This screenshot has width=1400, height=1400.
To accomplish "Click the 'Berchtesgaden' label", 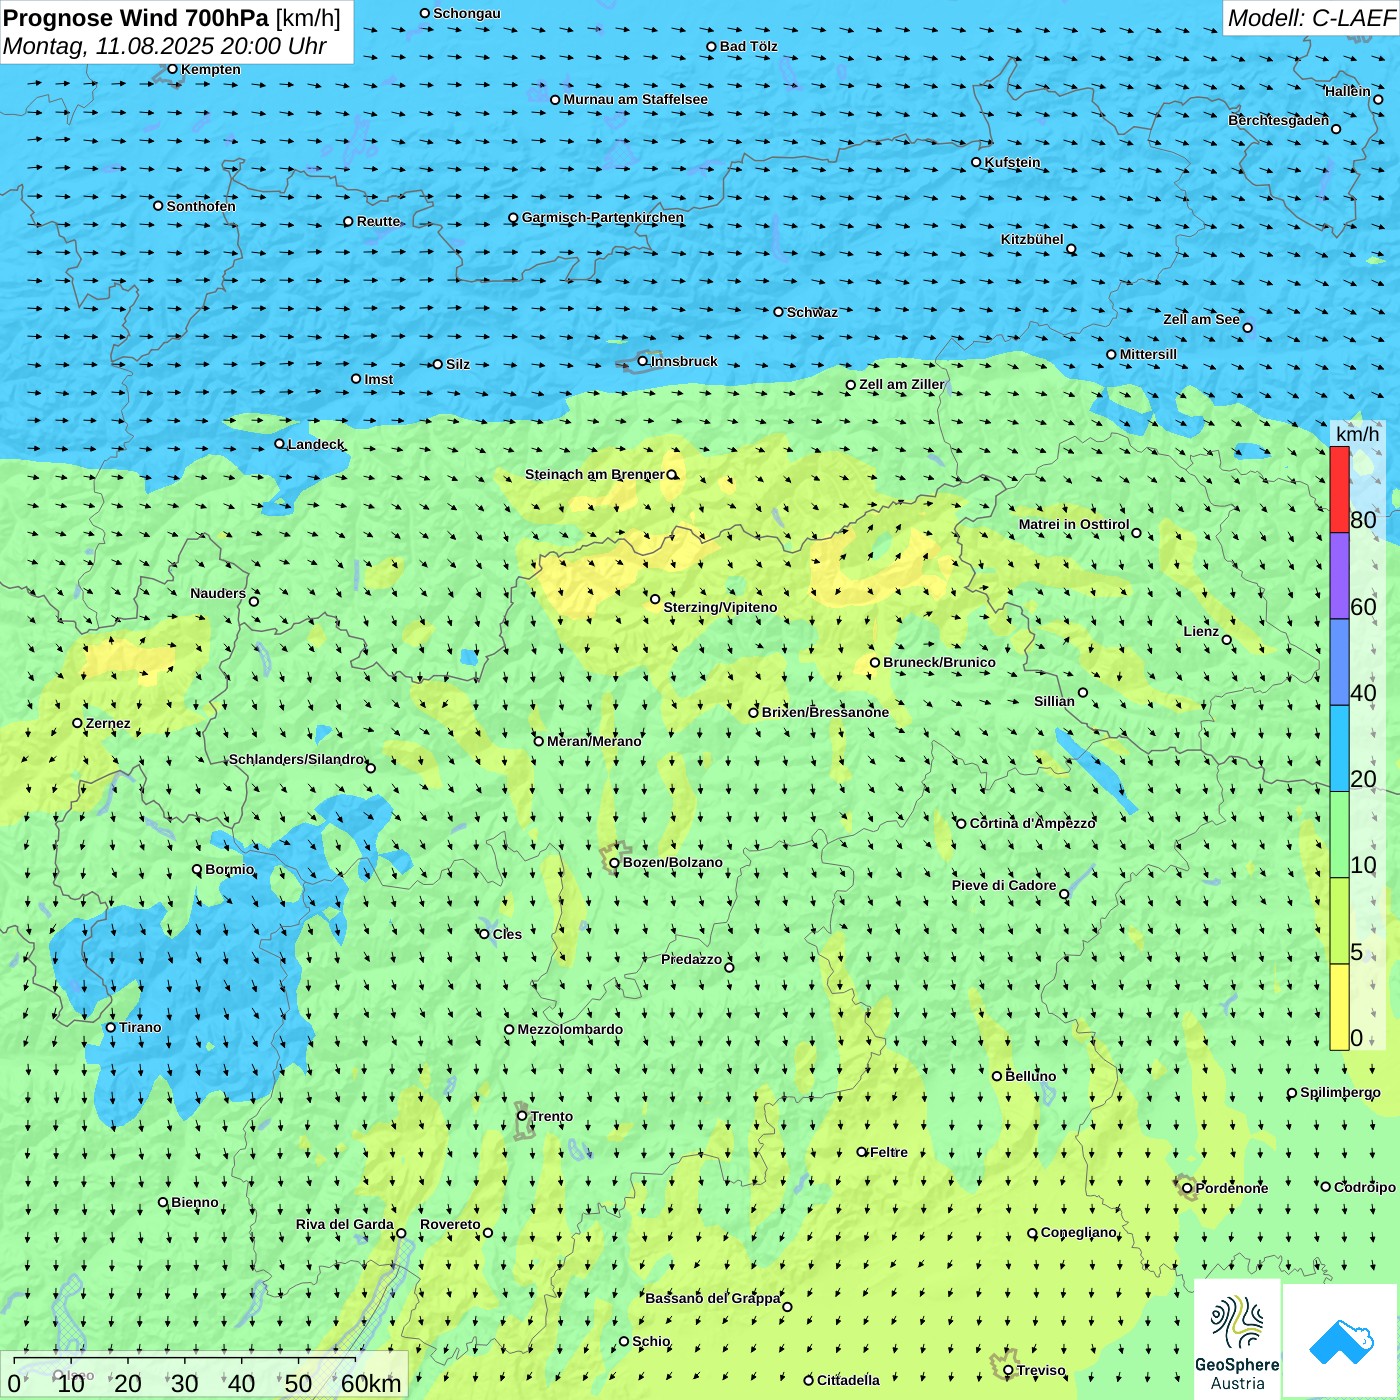I will click(x=1278, y=120).
